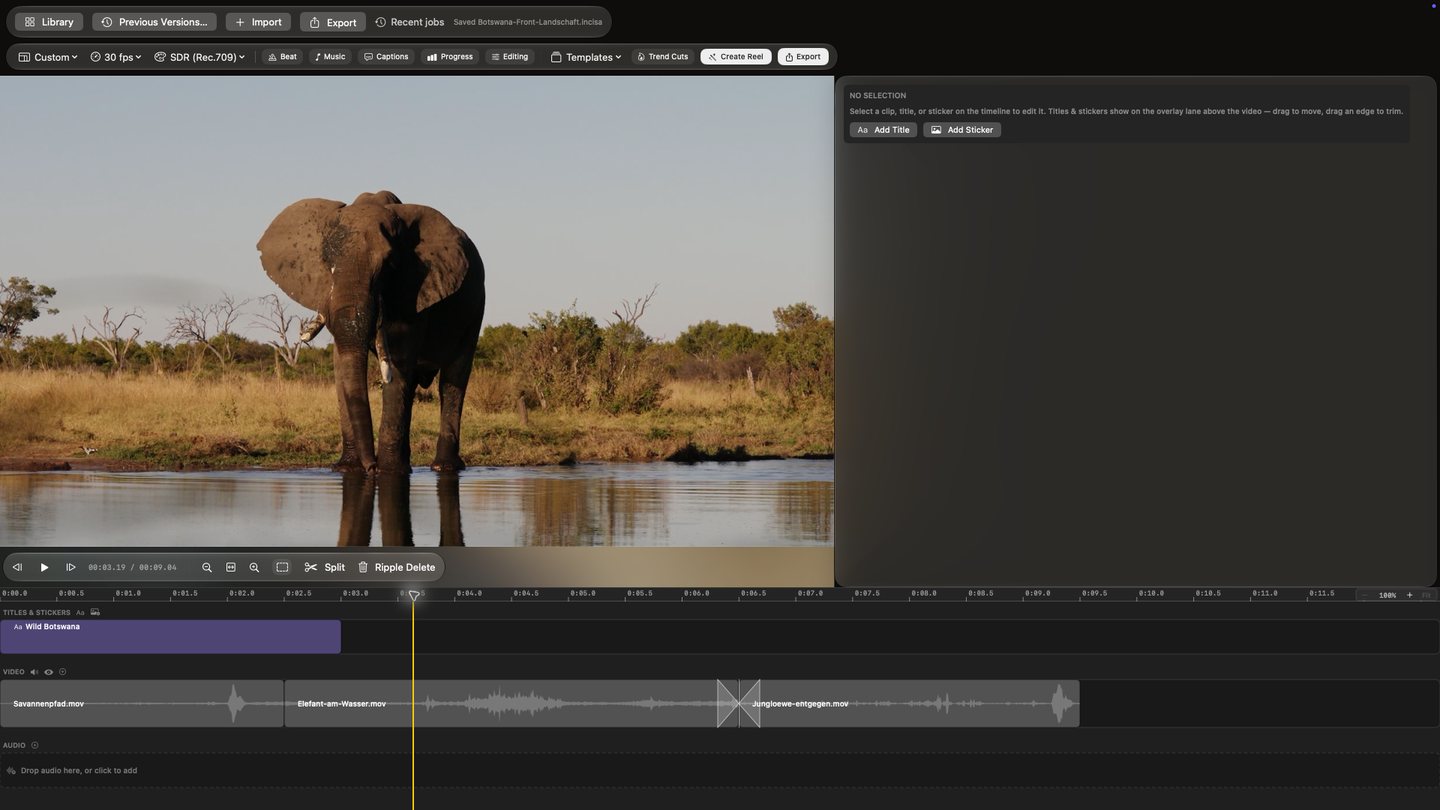Select the Wild Botswana title clip
The height and width of the screenshot is (810, 1440).
click(170, 636)
